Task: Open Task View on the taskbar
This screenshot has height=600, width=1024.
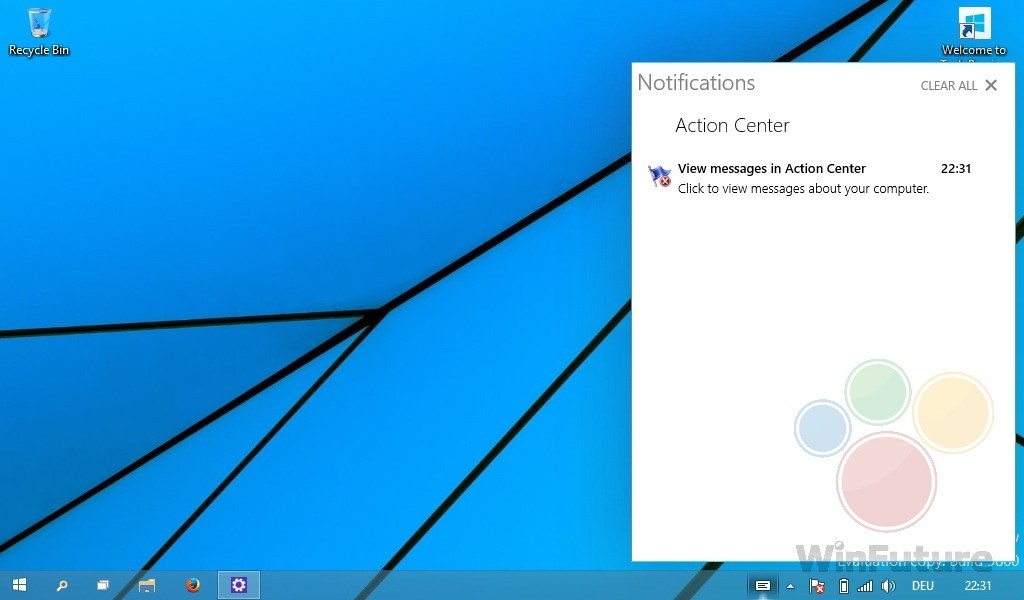Action: point(102,585)
